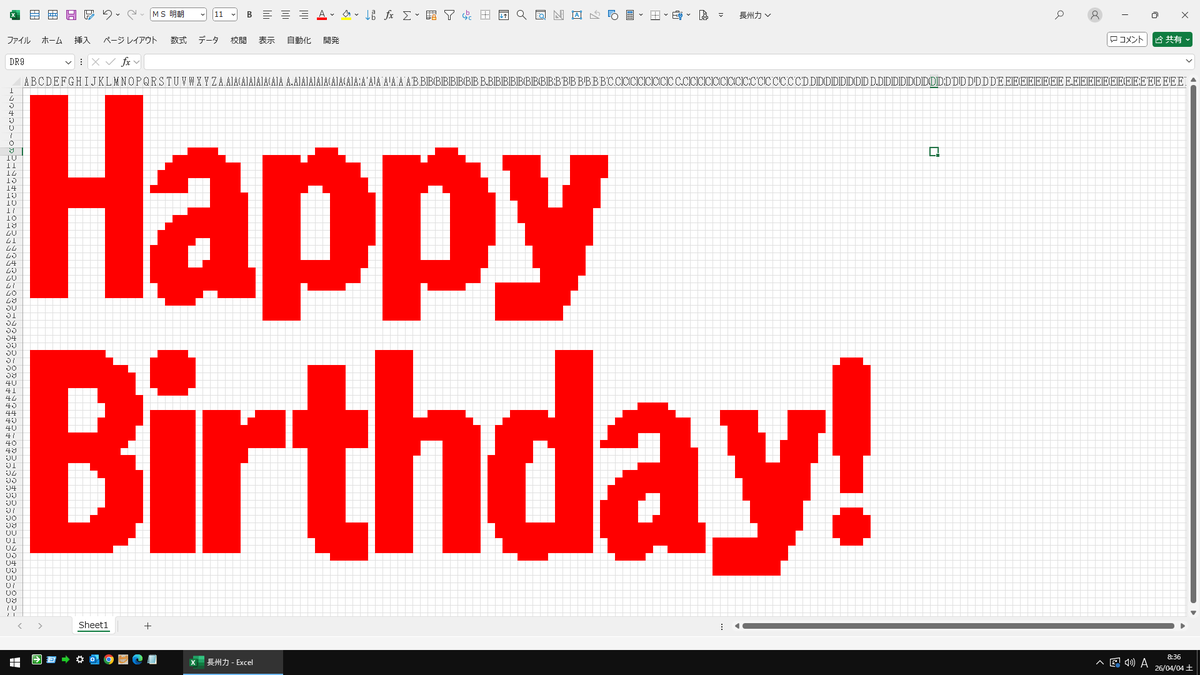The image size is (1200, 675).
Task: Open Customize Quick Access Toolbar dropdown
Action: (x=723, y=15)
